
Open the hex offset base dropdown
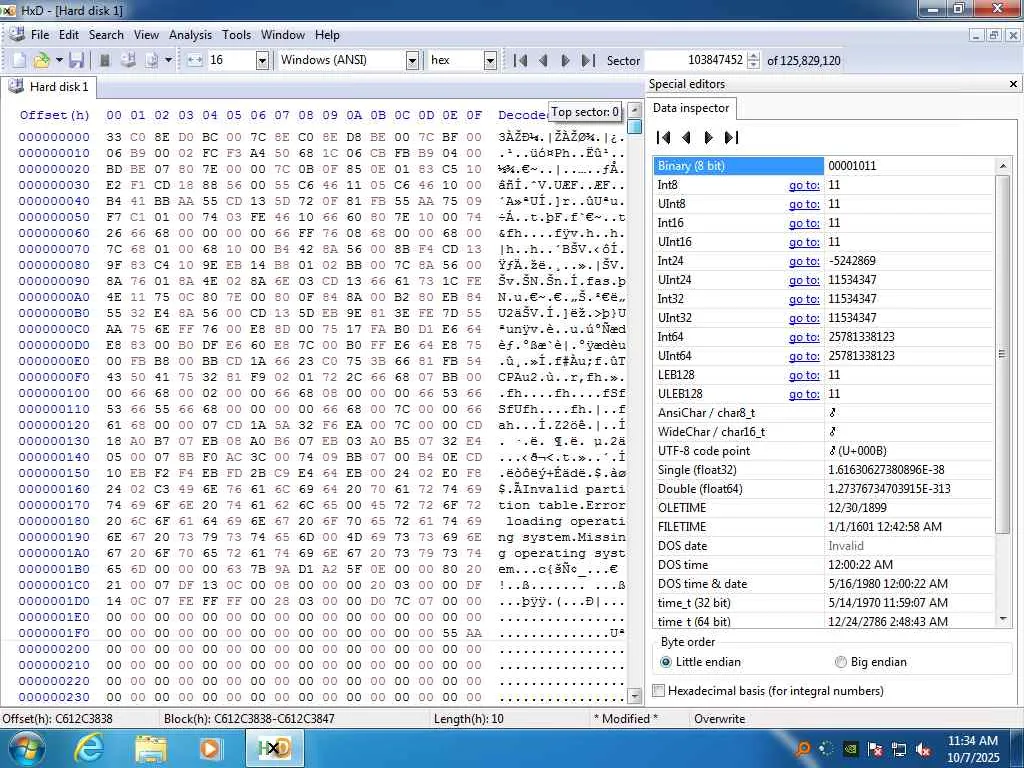point(490,61)
